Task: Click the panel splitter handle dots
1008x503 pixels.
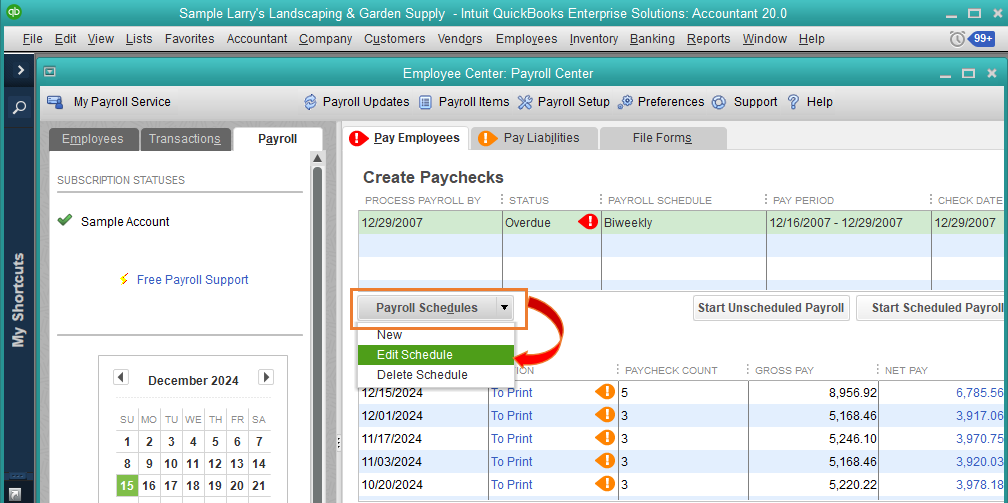Action: coord(338,442)
